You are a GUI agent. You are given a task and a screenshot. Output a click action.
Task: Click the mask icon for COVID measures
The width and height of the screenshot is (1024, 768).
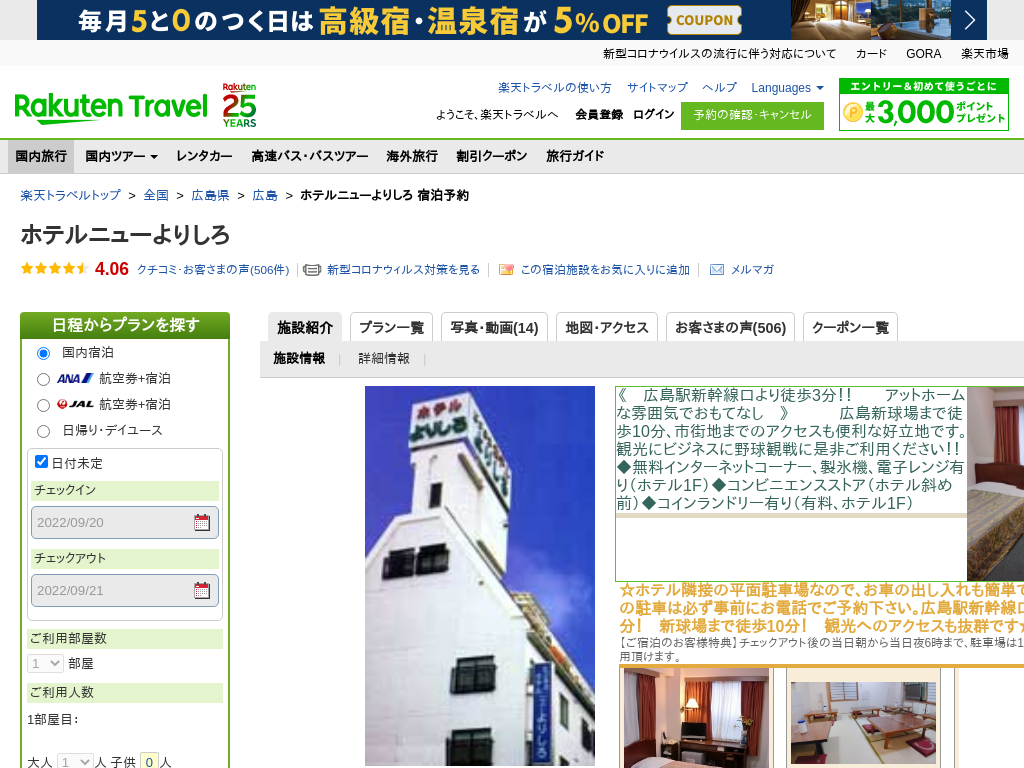point(312,270)
